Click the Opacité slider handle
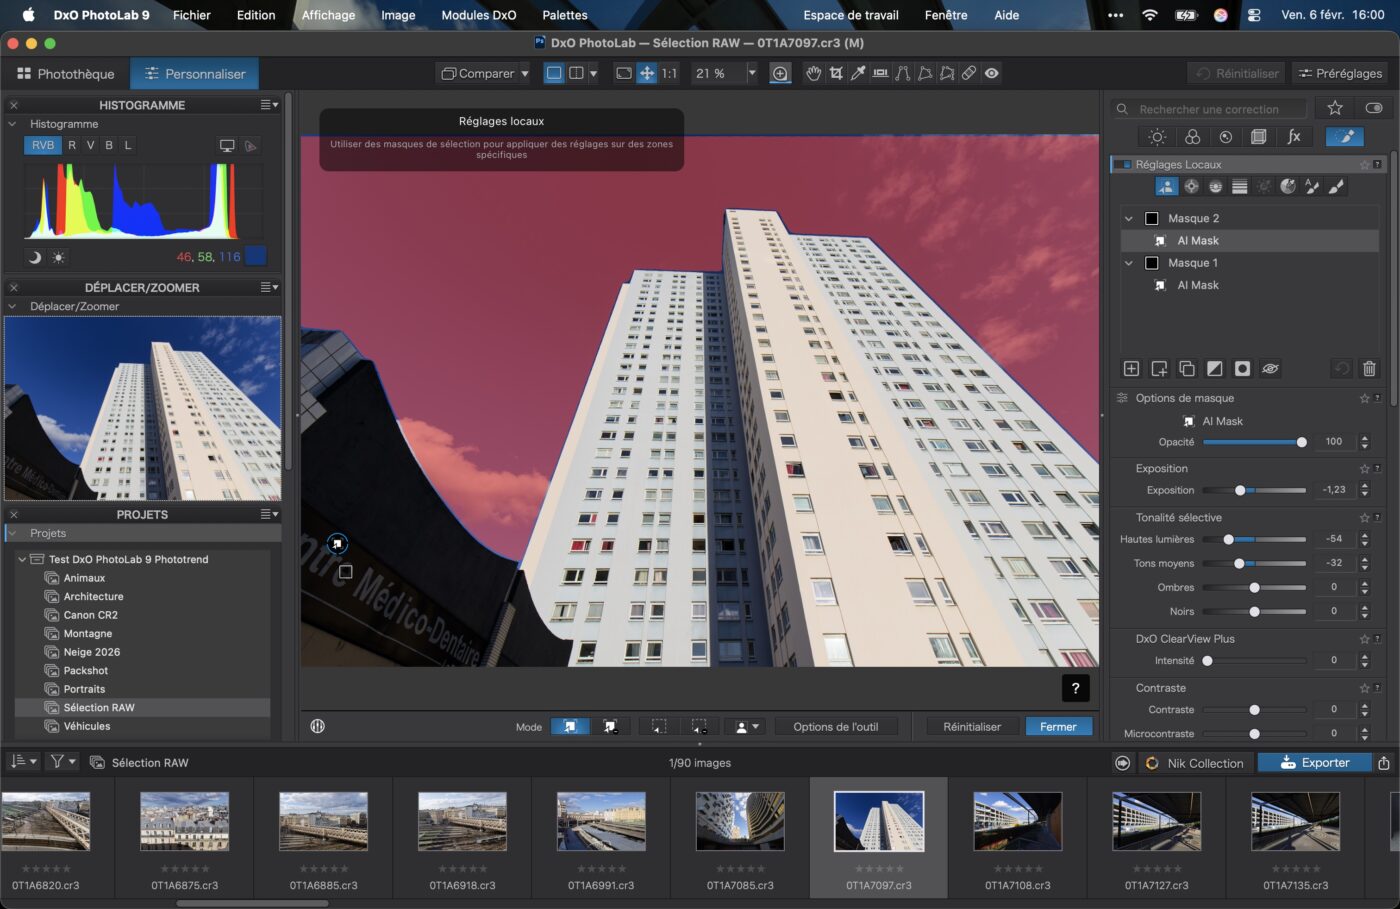The height and width of the screenshot is (909, 1400). point(1301,442)
